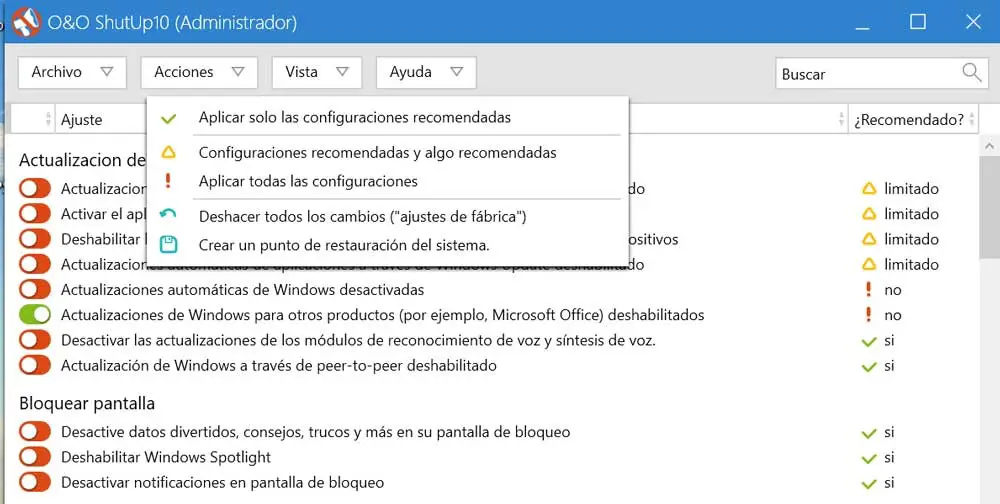Click red exclamation icon in Acciones menu
This screenshot has width=1000, height=504.
click(168, 181)
